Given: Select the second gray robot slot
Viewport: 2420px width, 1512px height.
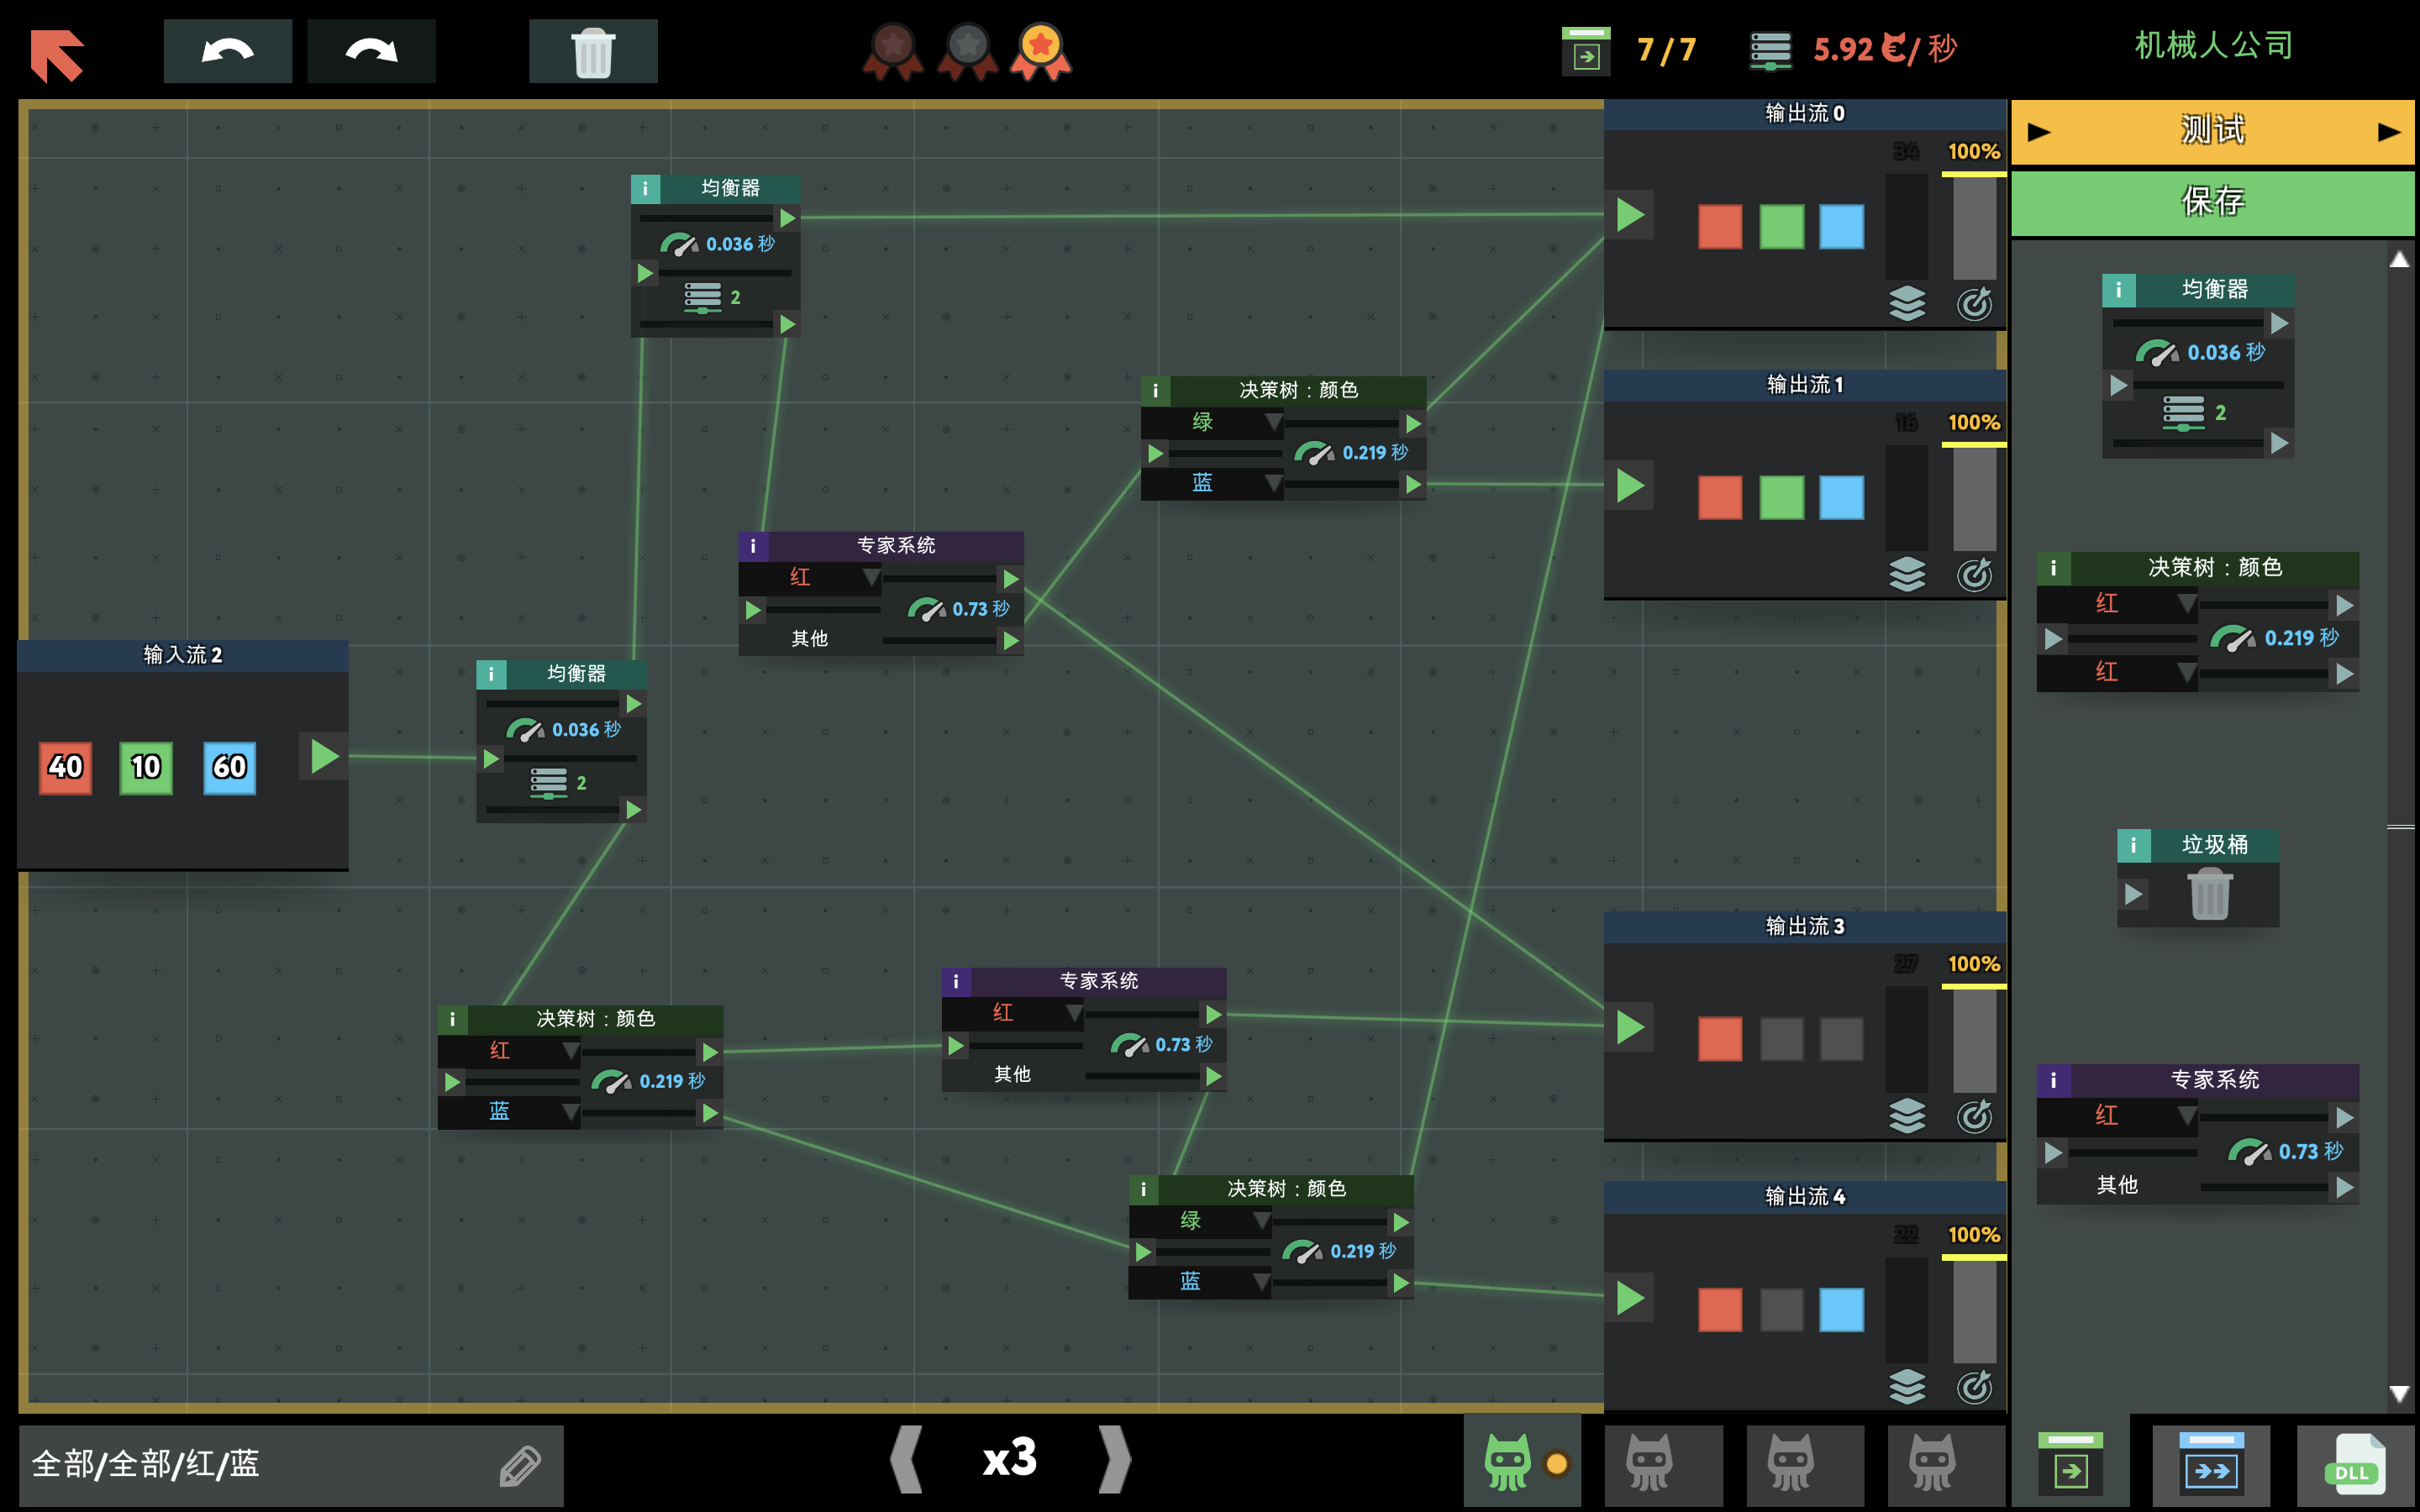Looking at the screenshot, I should tap(1790, 1464).
